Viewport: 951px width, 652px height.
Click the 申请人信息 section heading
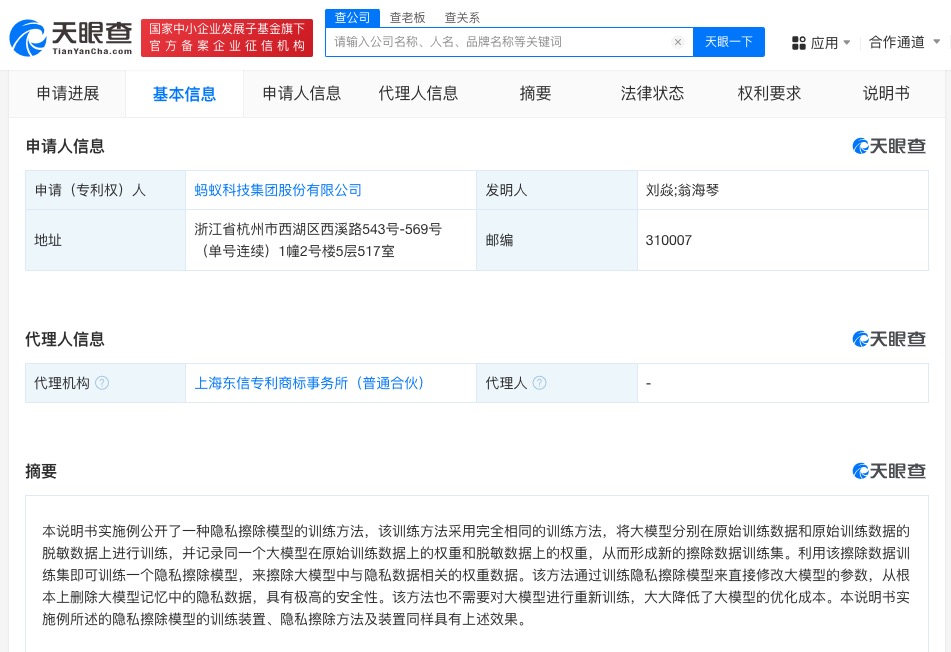pos(65,146)
